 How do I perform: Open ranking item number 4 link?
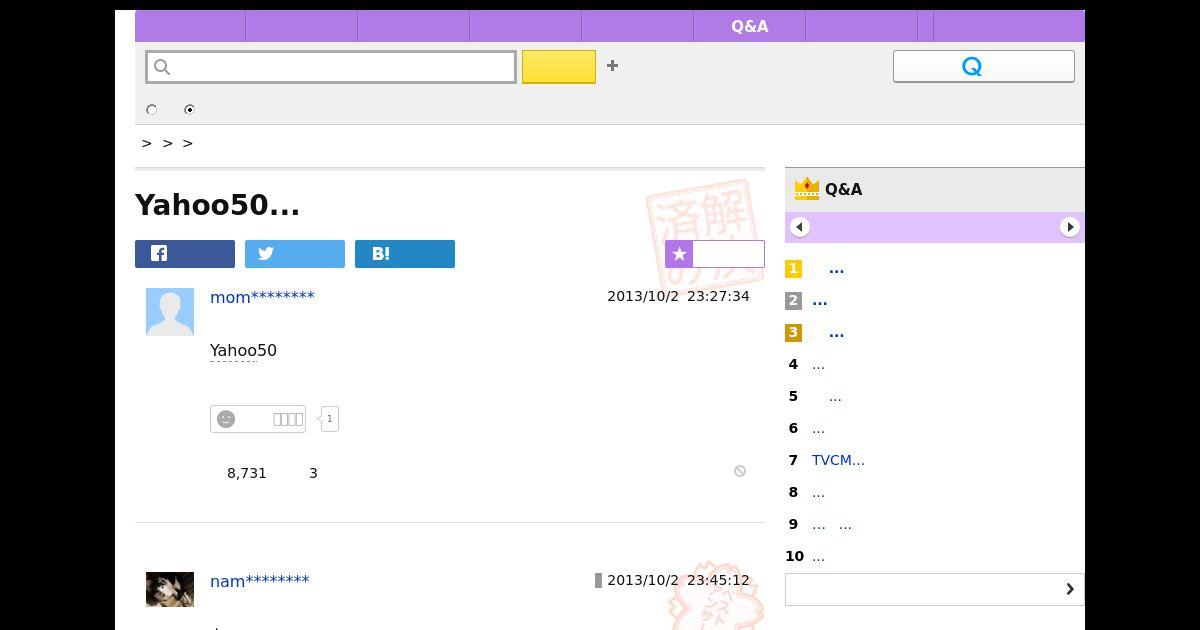coord(818,365)
